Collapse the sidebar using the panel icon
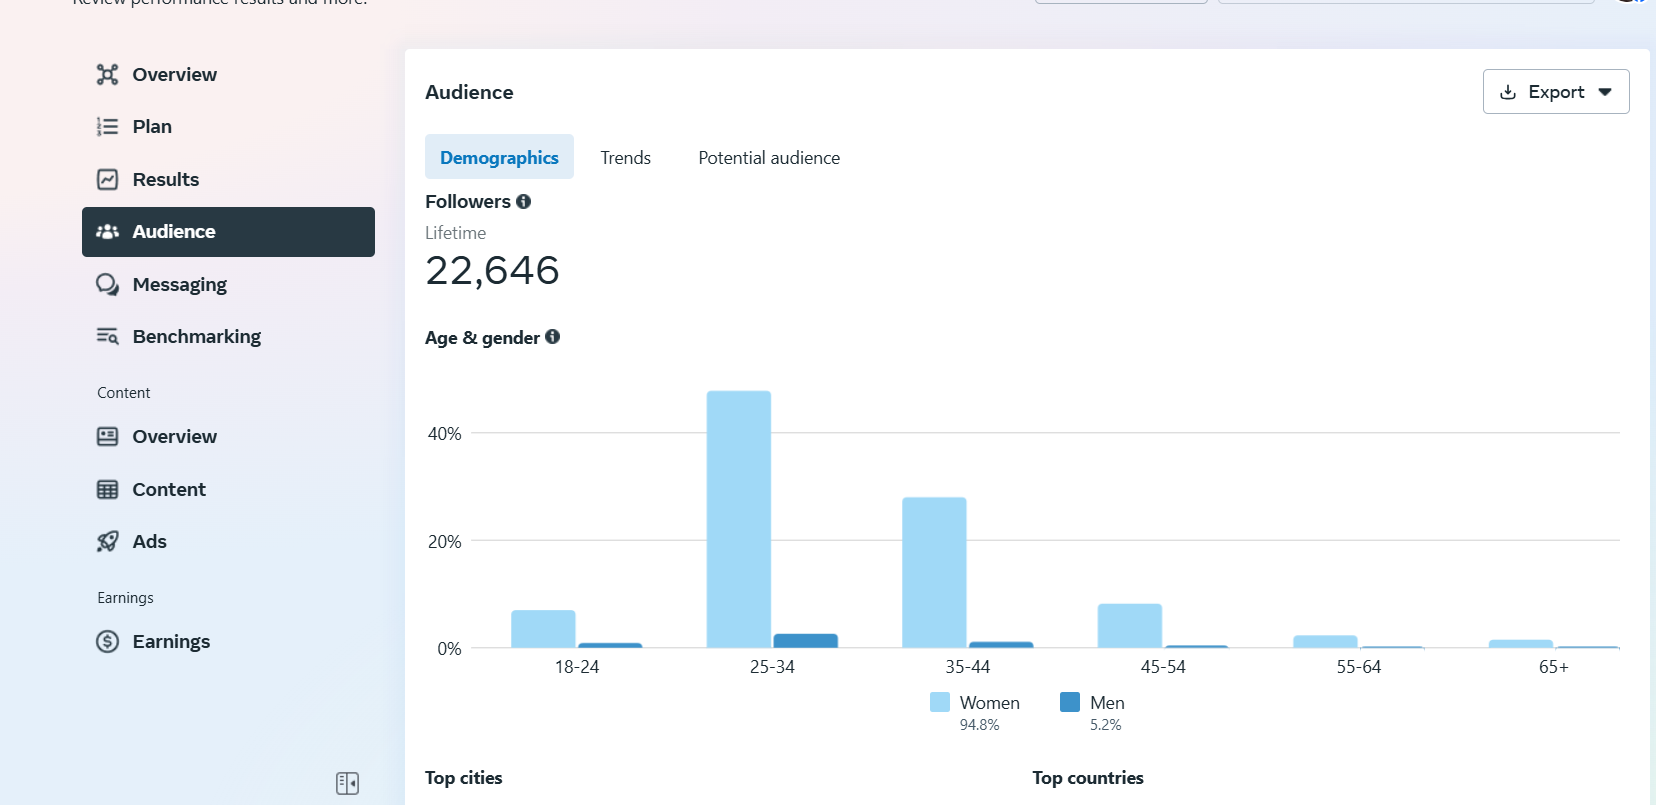The width and height of the screenshot is (1656, 805). point(347,783)
